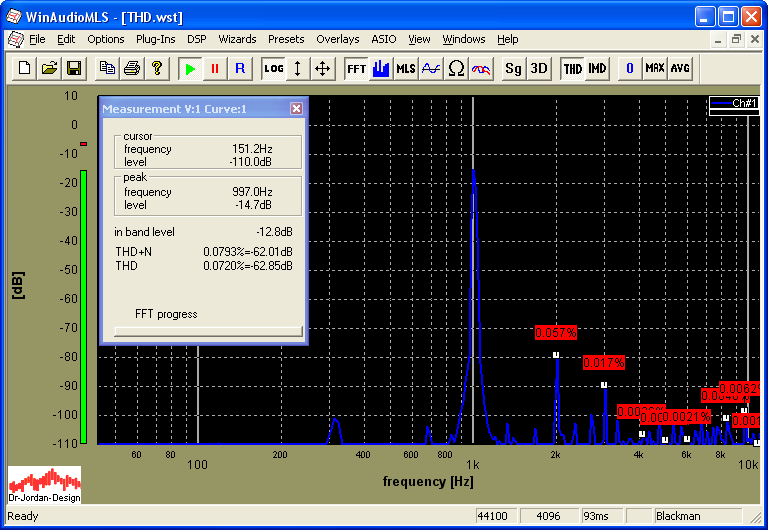Open the Plug-Ins menu
The height and width of the screenshot is (530, 768).
(x=155, y=39)
